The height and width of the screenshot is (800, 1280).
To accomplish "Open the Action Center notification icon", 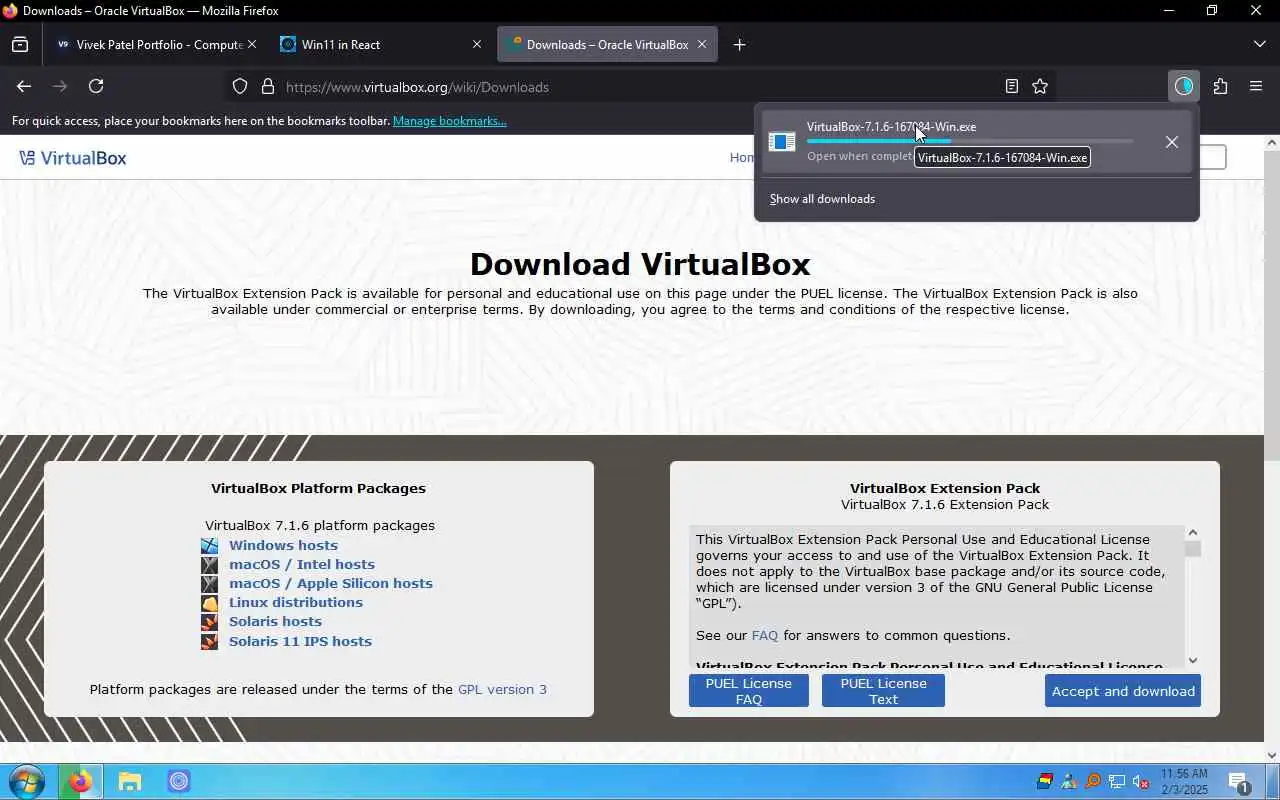I will (1238, 781).
